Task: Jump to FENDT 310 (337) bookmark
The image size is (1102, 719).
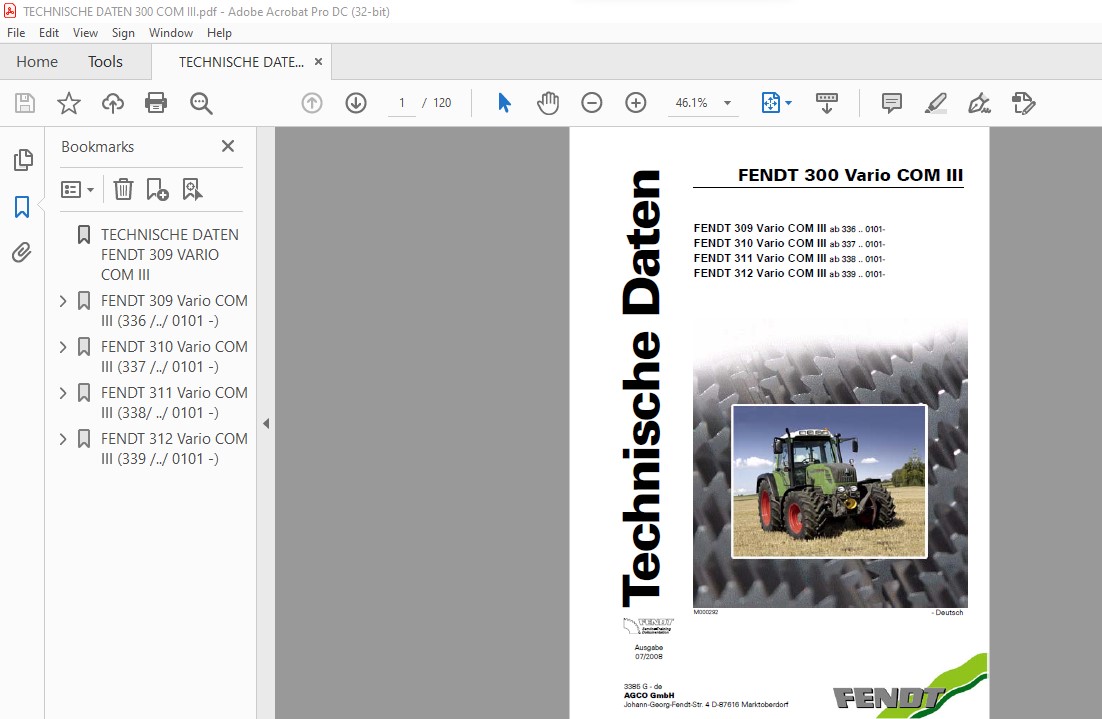Action: [174, 356]
